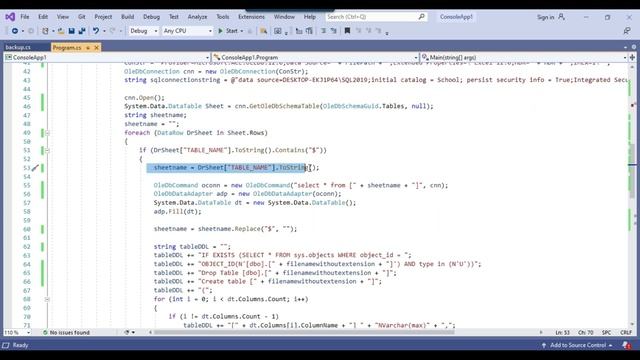Switch to the backup.cs tab
640x360 pixels.
pos(18,48)
